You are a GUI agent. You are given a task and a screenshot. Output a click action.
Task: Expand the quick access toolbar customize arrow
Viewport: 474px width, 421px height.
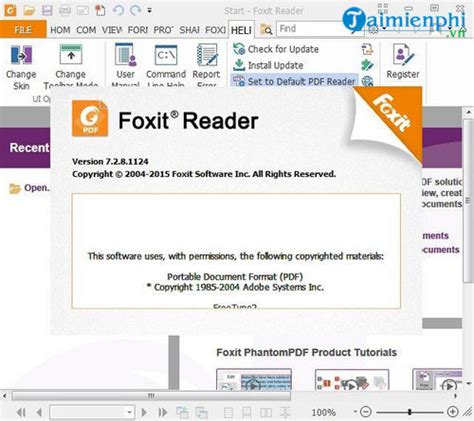pyautogui.click(x=150, y=11)
